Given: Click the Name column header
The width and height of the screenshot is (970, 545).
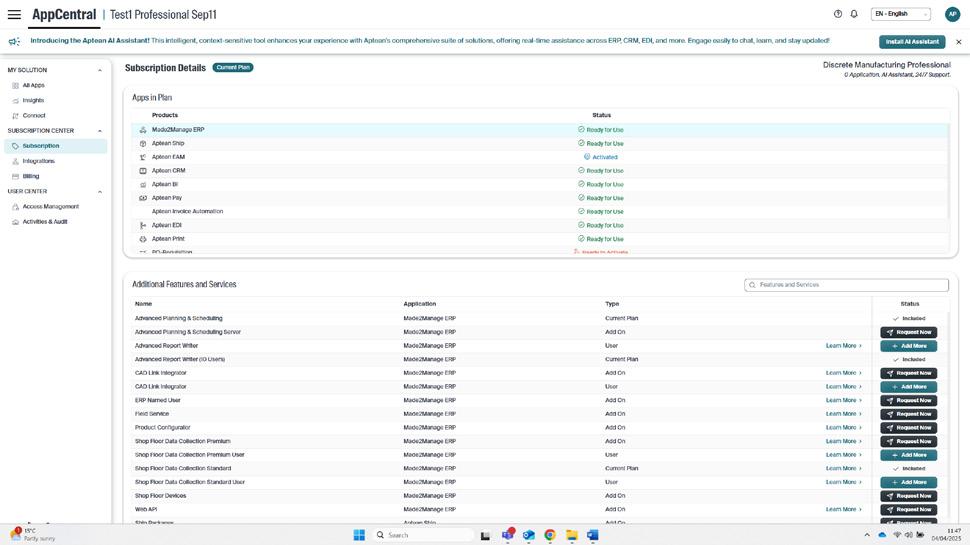Looking at the screenshot, I should [144, 304].
